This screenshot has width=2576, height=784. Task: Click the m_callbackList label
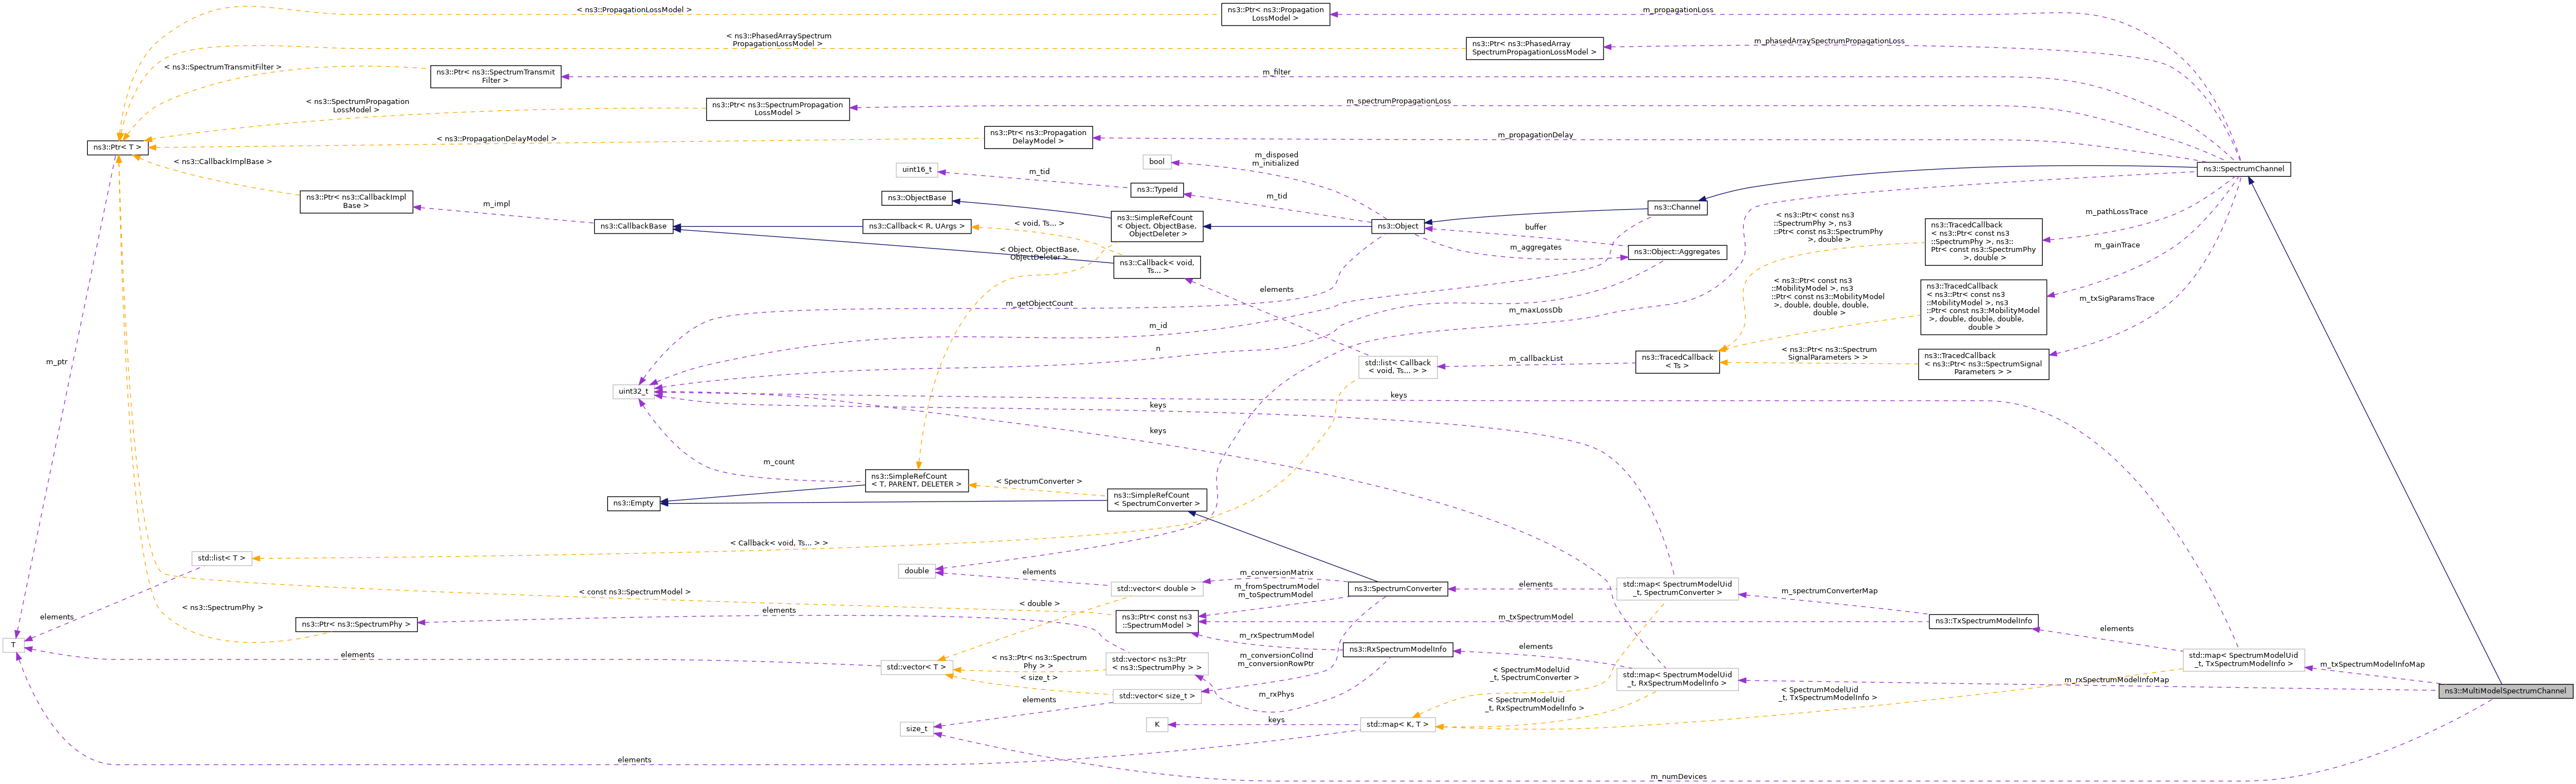click(1535, 358)
